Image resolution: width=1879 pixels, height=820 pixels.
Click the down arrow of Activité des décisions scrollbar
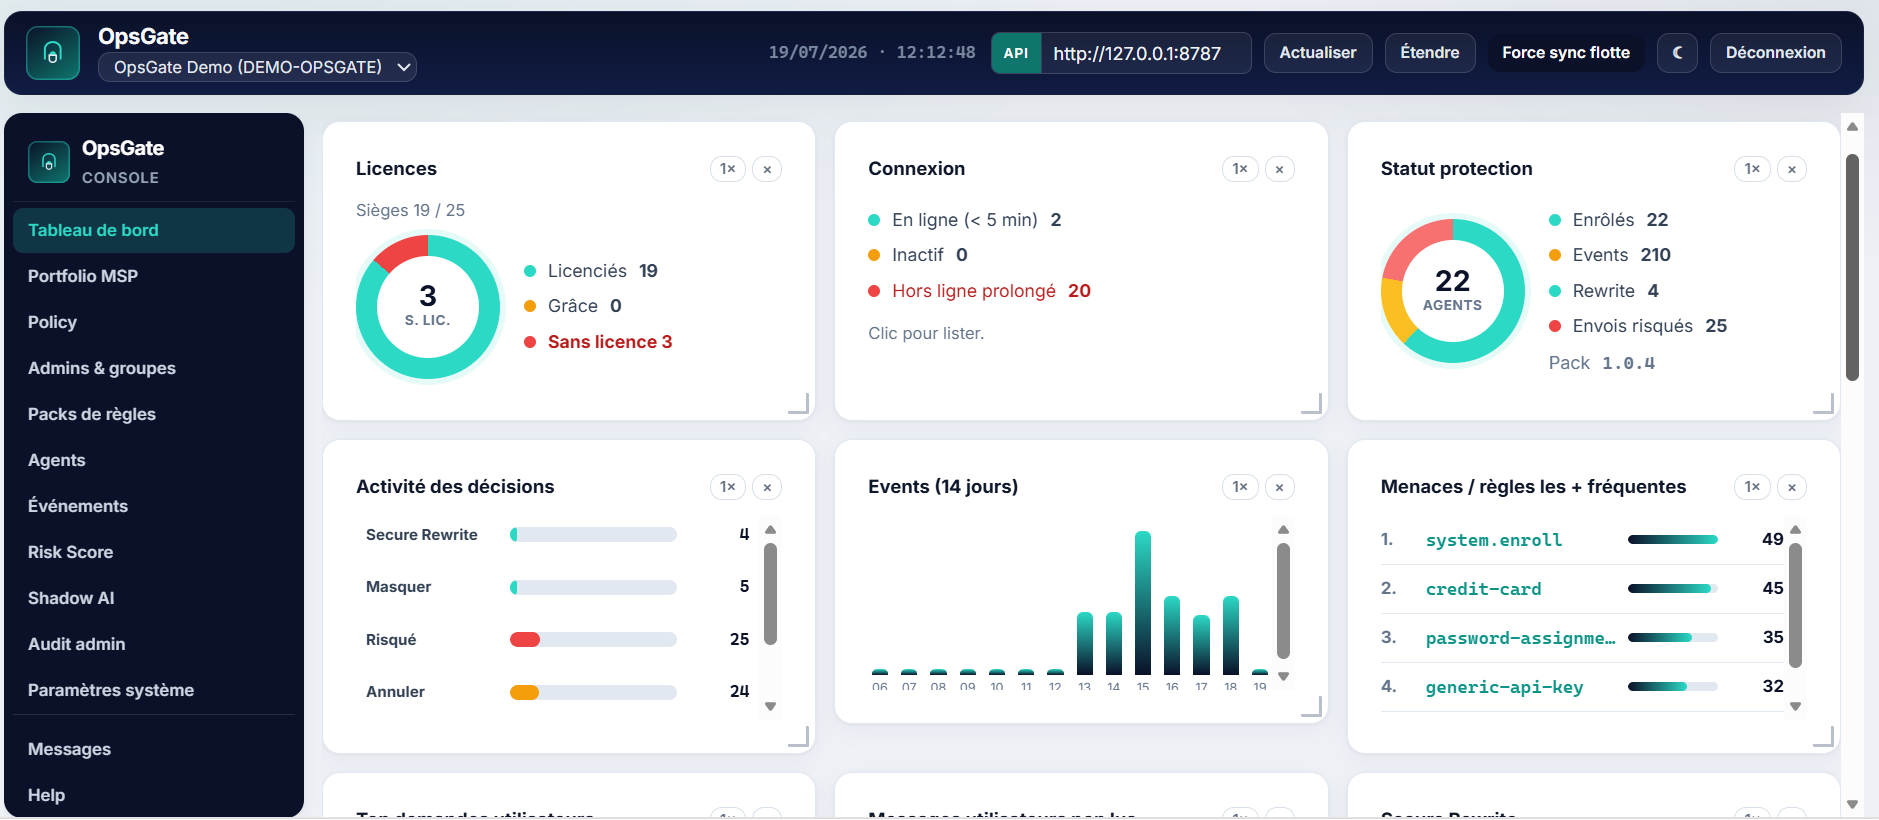pyautogui.click(x=770, y=706)
